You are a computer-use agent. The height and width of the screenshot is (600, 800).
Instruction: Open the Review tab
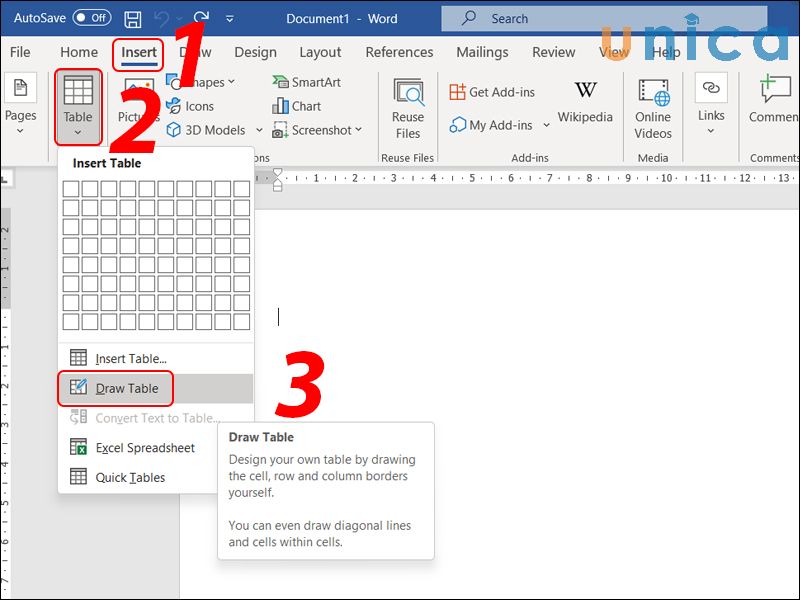click(x=554, y=52)
